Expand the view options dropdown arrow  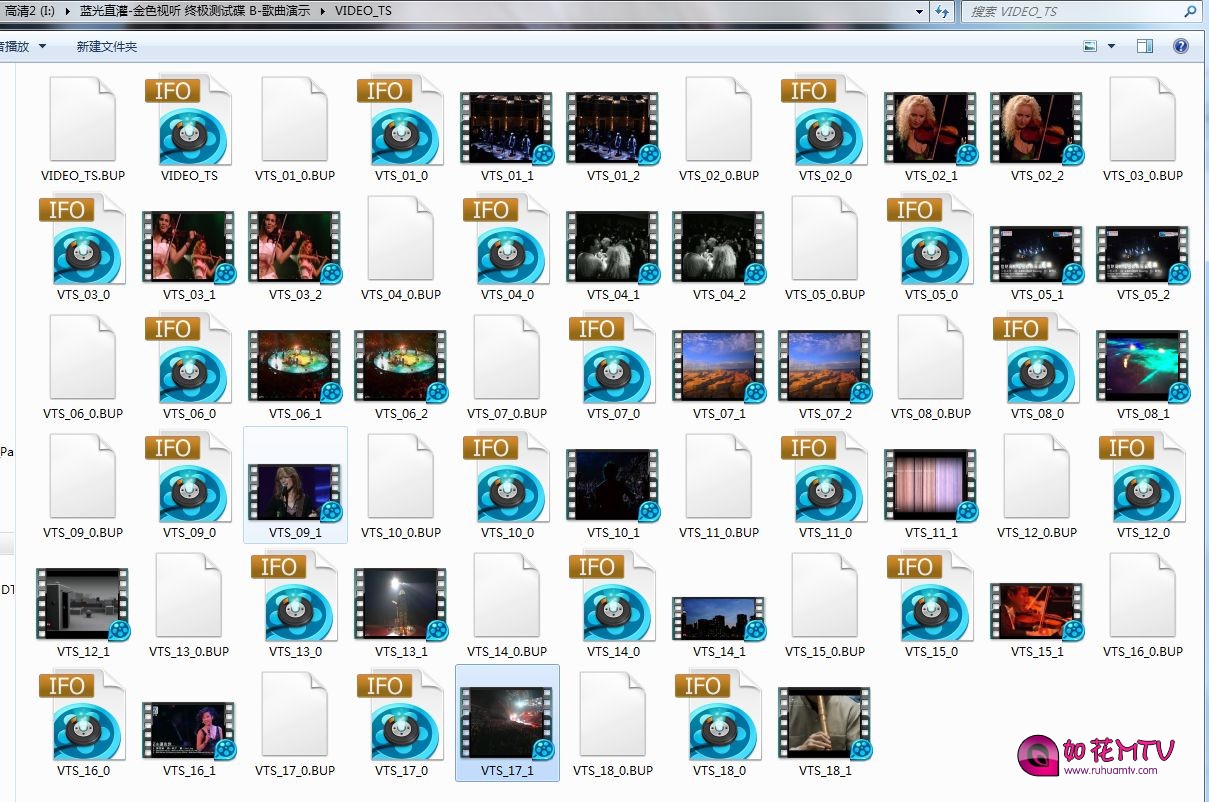point(1111,46)
